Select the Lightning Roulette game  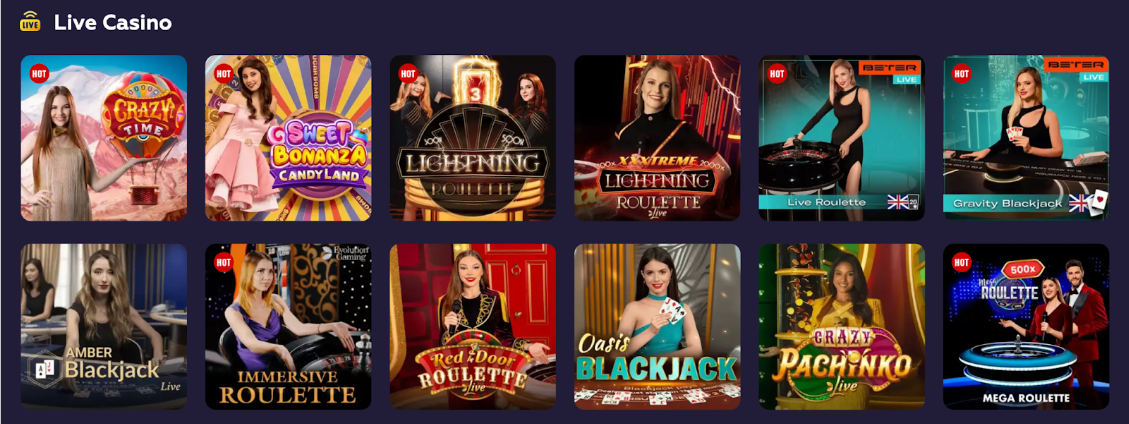[x=472, y=138]
